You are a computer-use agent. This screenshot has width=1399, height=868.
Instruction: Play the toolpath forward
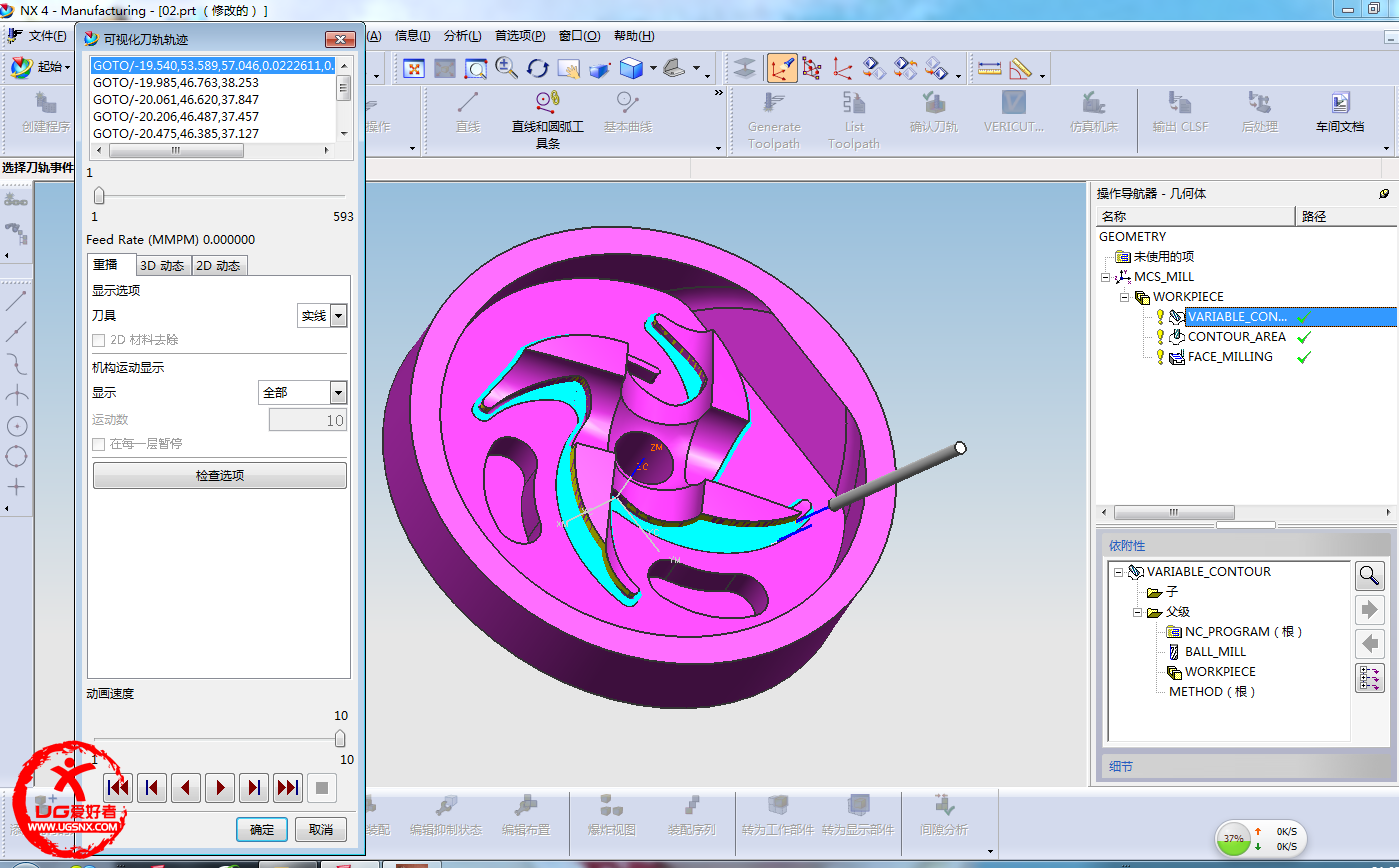pyautogui.click(x=220, y=788)
